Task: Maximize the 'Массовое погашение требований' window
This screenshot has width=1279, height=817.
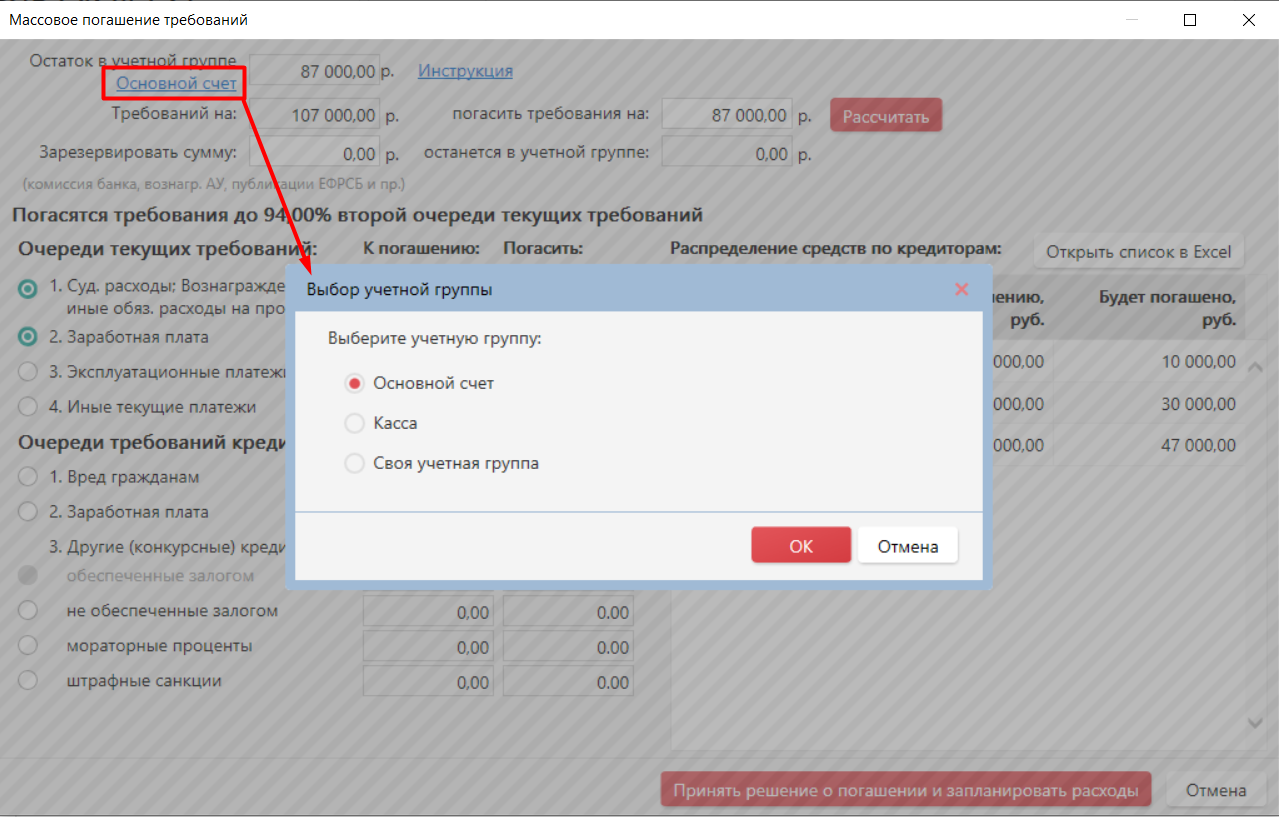Action: (1190, 20)
